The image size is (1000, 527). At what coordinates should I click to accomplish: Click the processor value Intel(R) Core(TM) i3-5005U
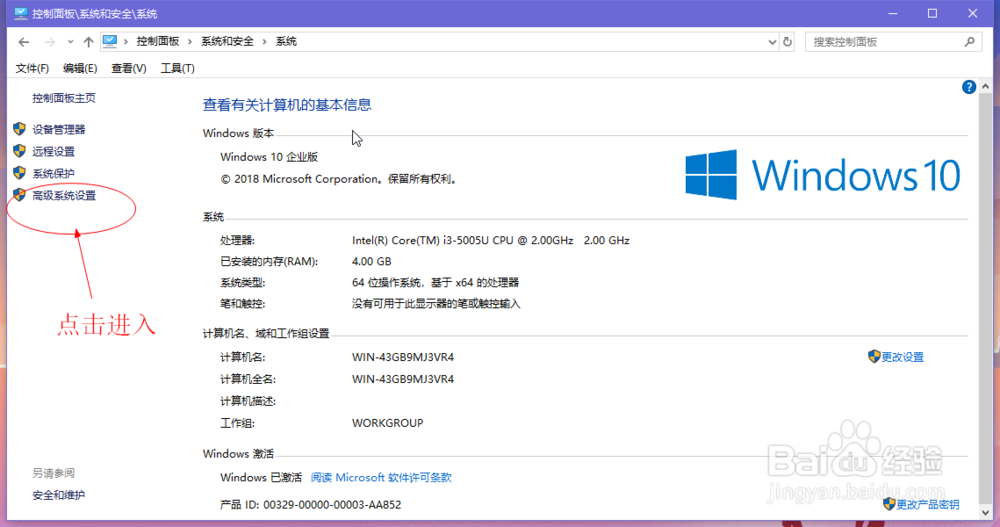(490, 241)
